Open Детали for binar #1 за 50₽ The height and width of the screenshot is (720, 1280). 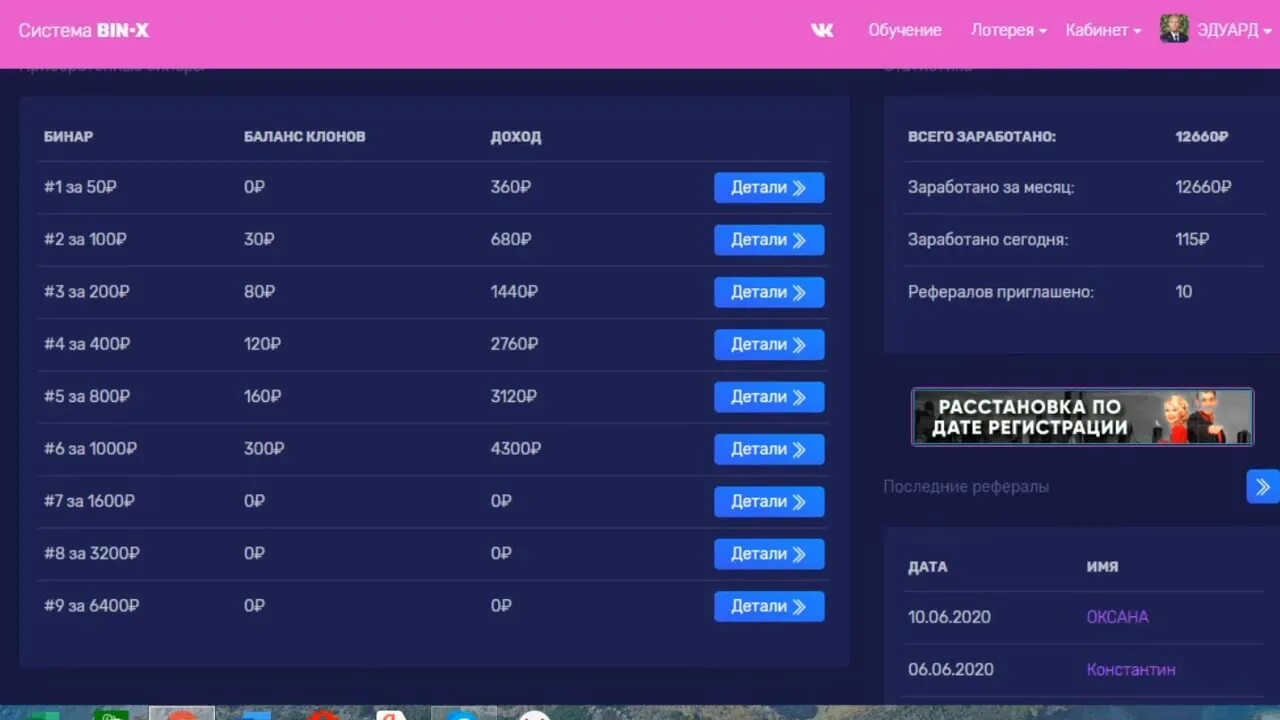pyautogui.click(x=769, y=187)
